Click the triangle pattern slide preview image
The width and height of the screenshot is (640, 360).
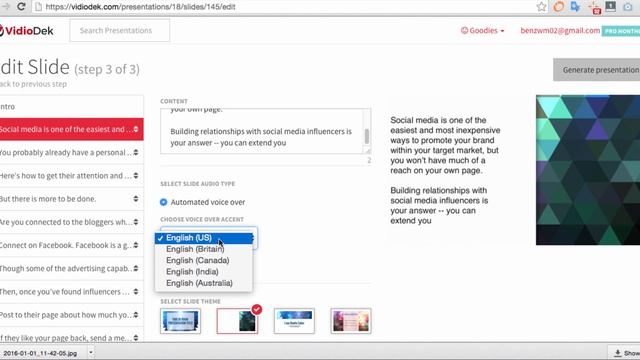pyautogui.click(x=588, y=170)
